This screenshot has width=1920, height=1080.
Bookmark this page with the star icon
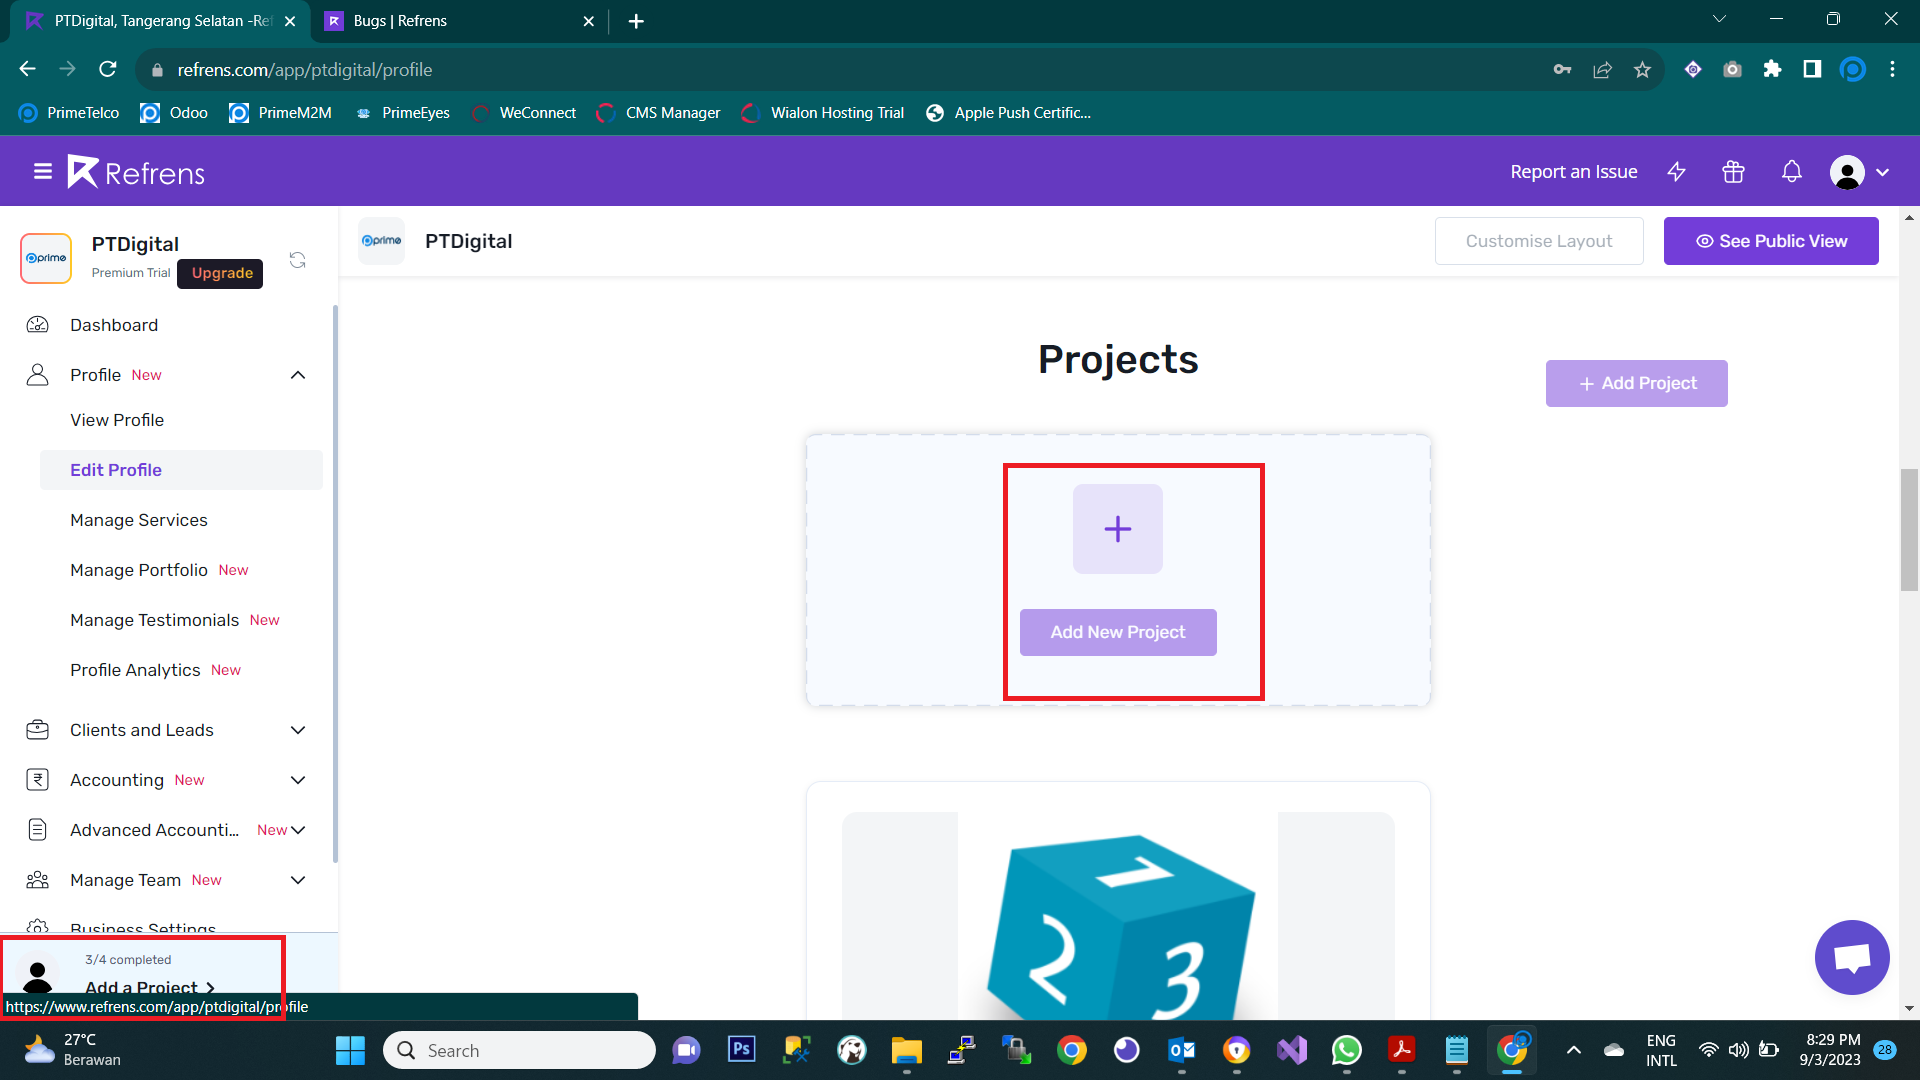(1642, 69)
